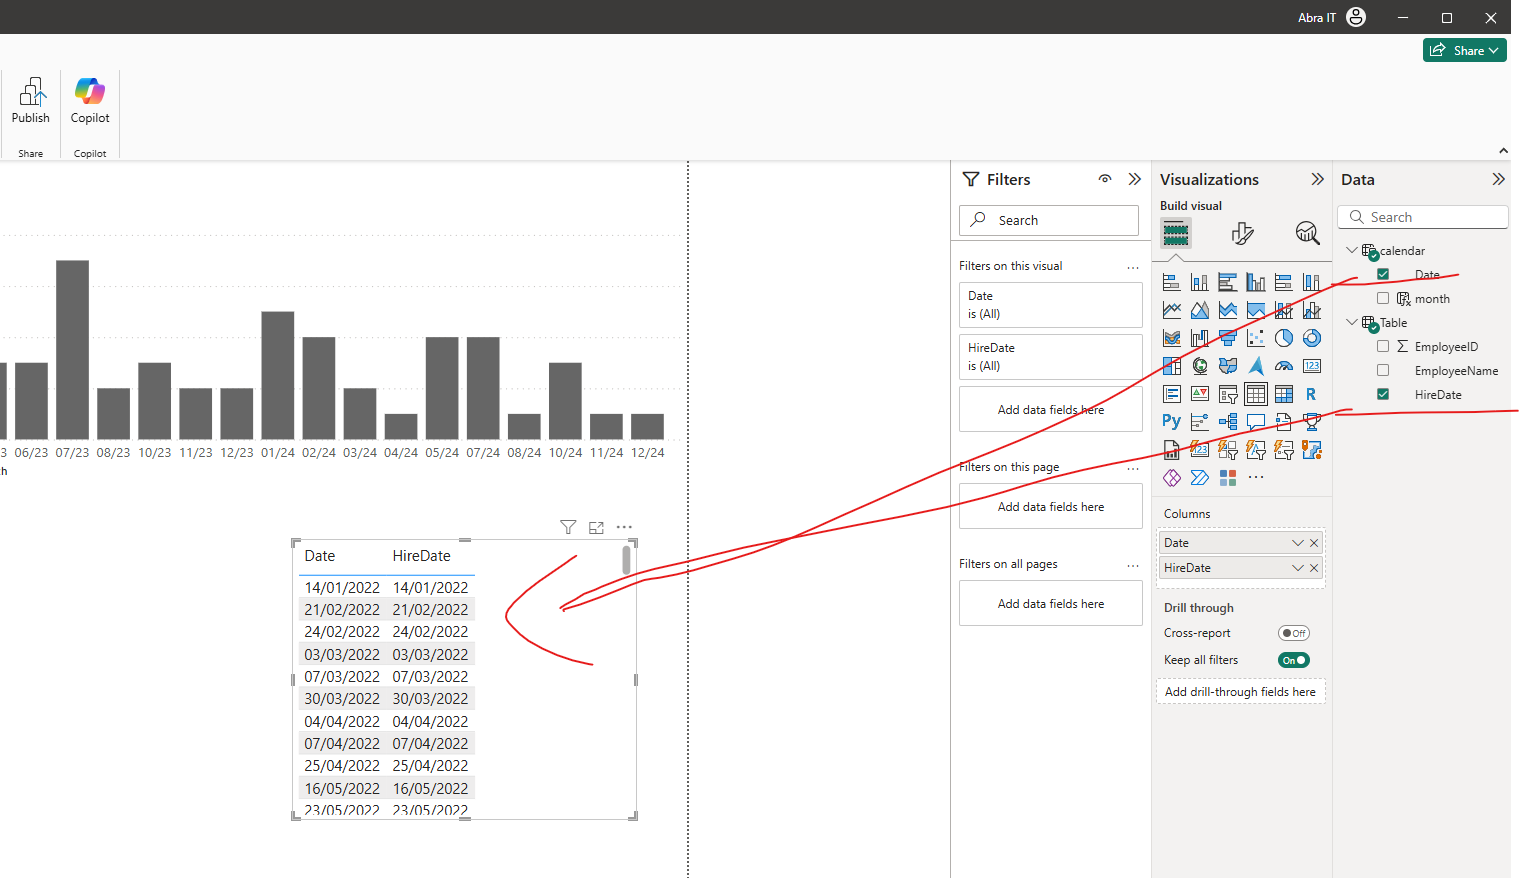Turn off Keep all filters toggle
The image size is (1520, 878).
click(x=1294, y=660)
